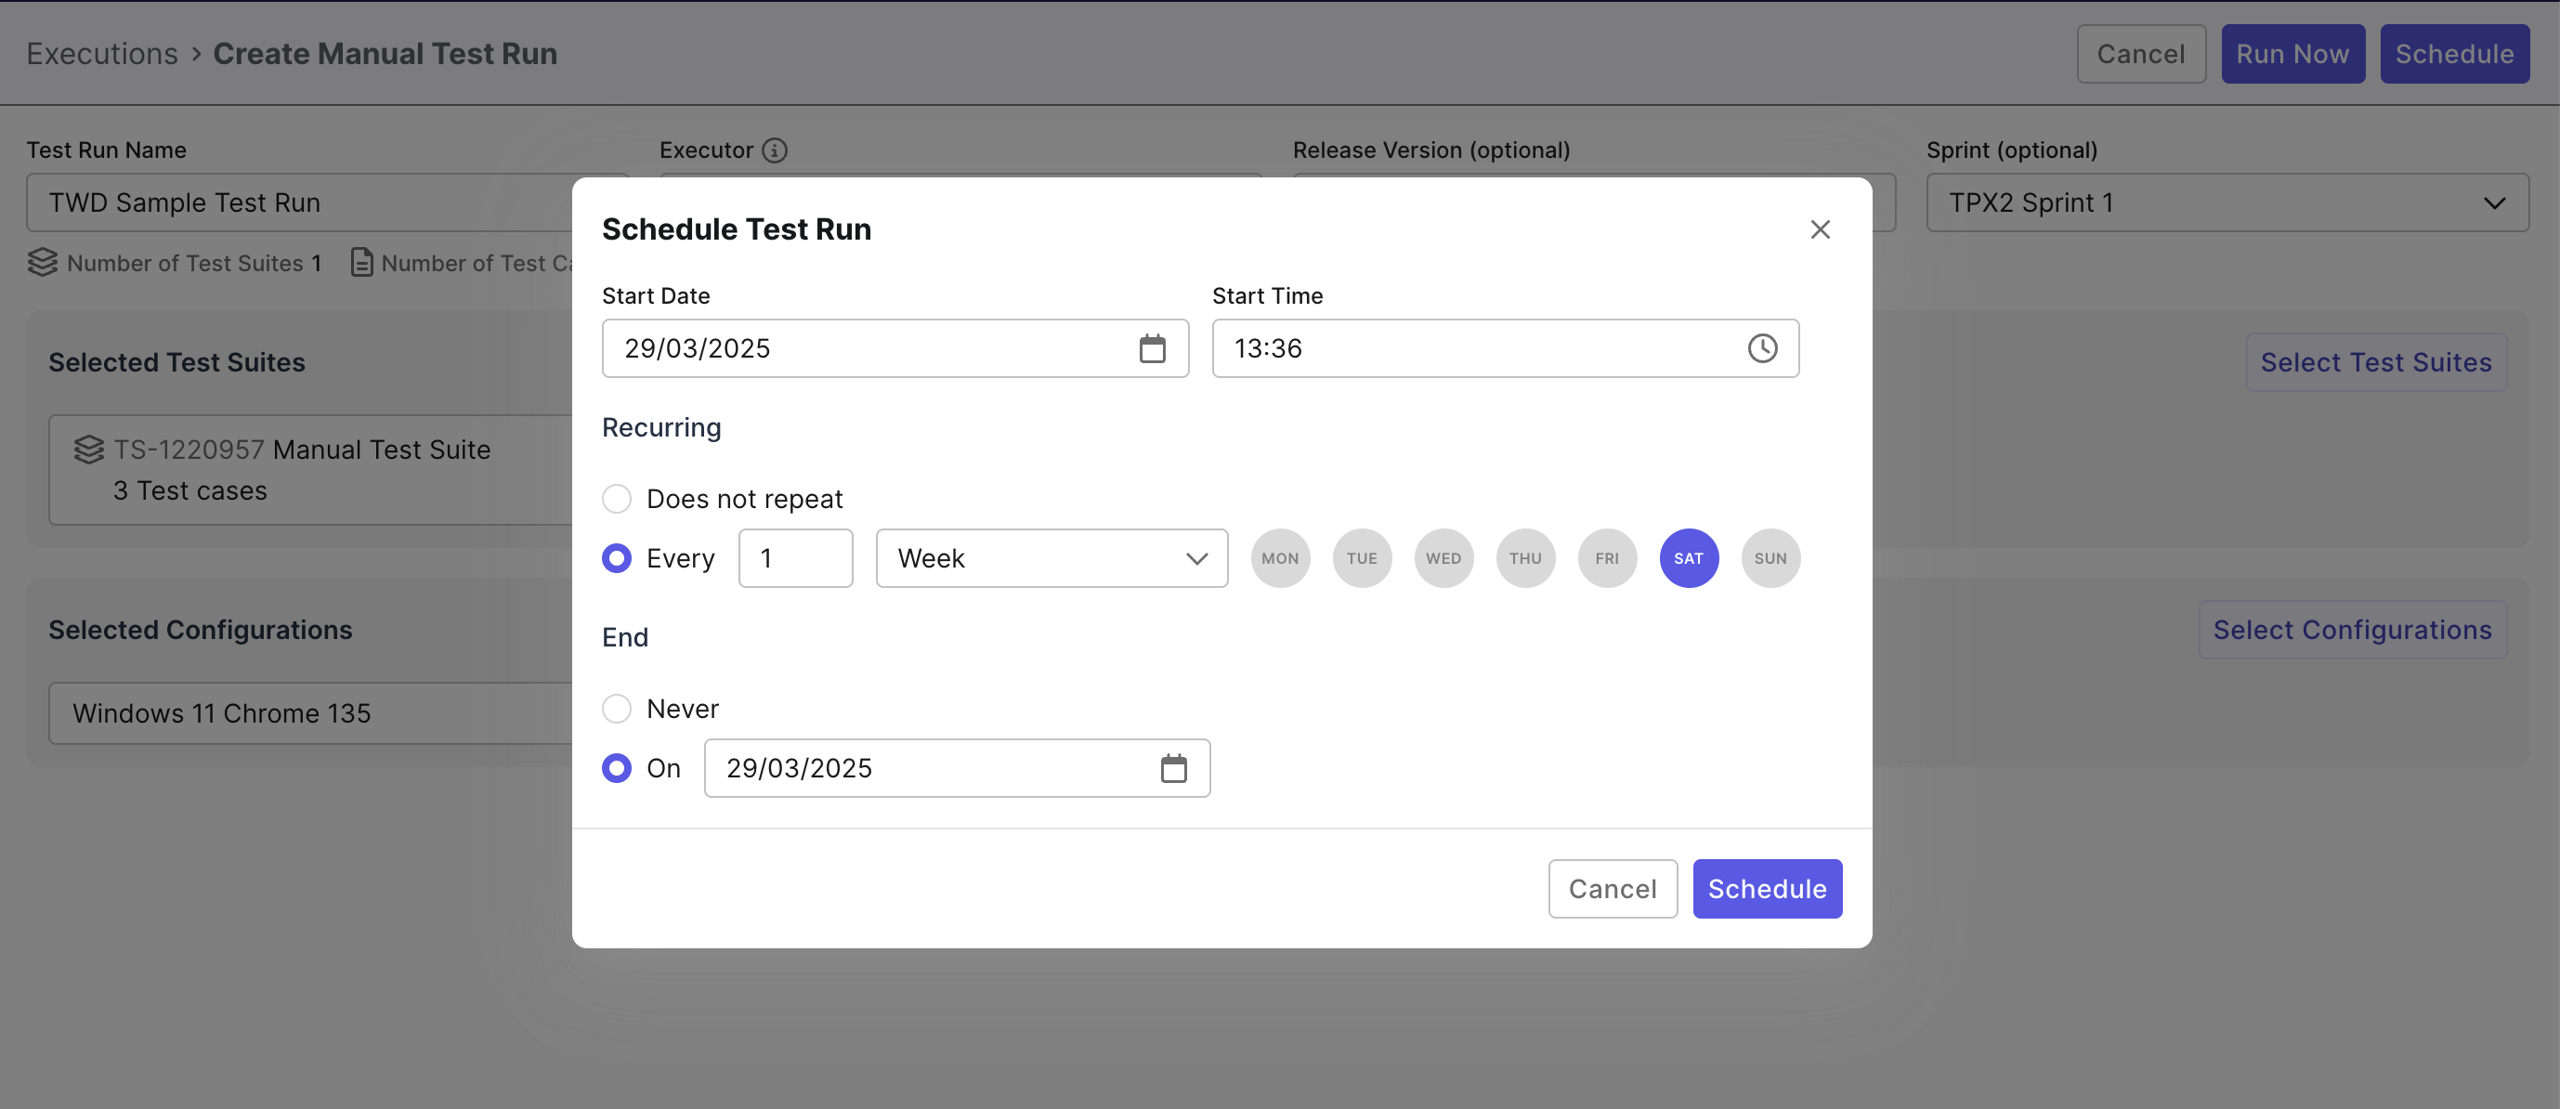Click the document icon beside Number of Test Cases
2560x1109 pixels.
362,263
